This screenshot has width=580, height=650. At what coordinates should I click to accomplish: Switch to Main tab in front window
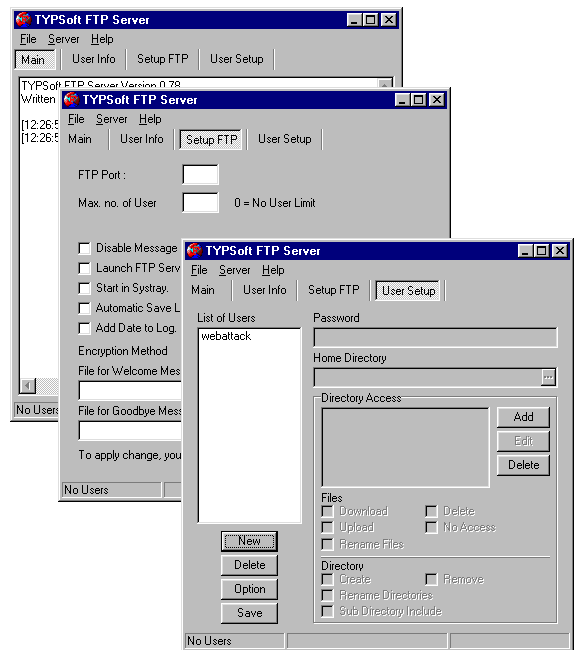203,290
